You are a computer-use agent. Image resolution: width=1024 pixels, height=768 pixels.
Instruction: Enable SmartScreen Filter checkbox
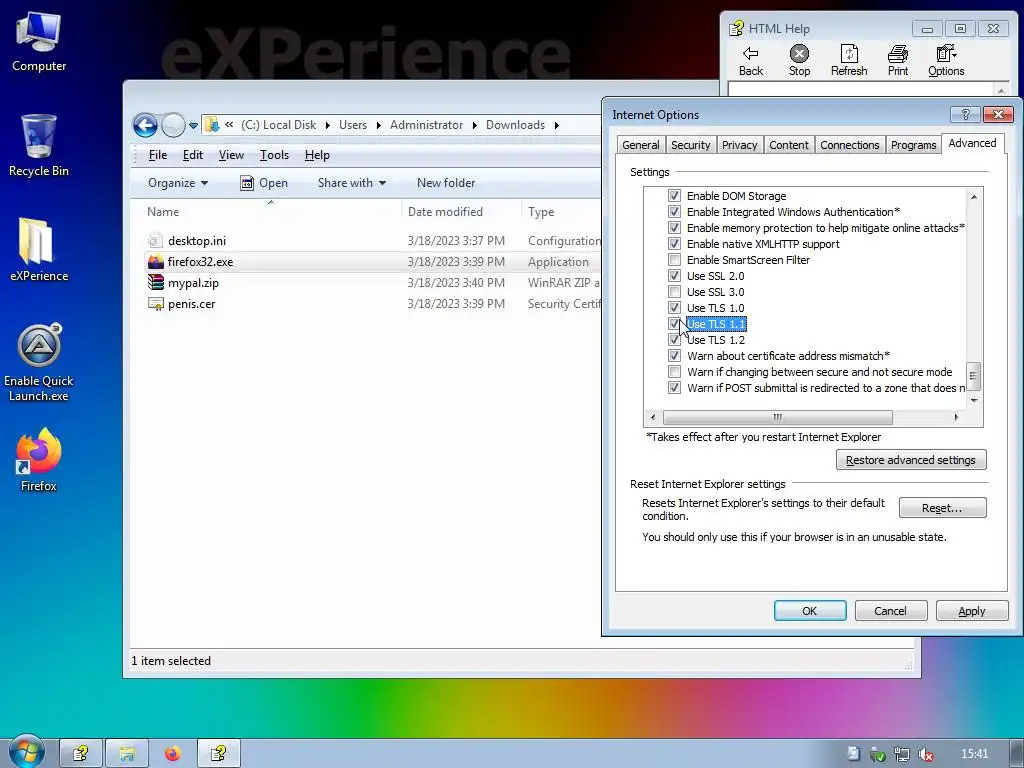click(674, 259)
